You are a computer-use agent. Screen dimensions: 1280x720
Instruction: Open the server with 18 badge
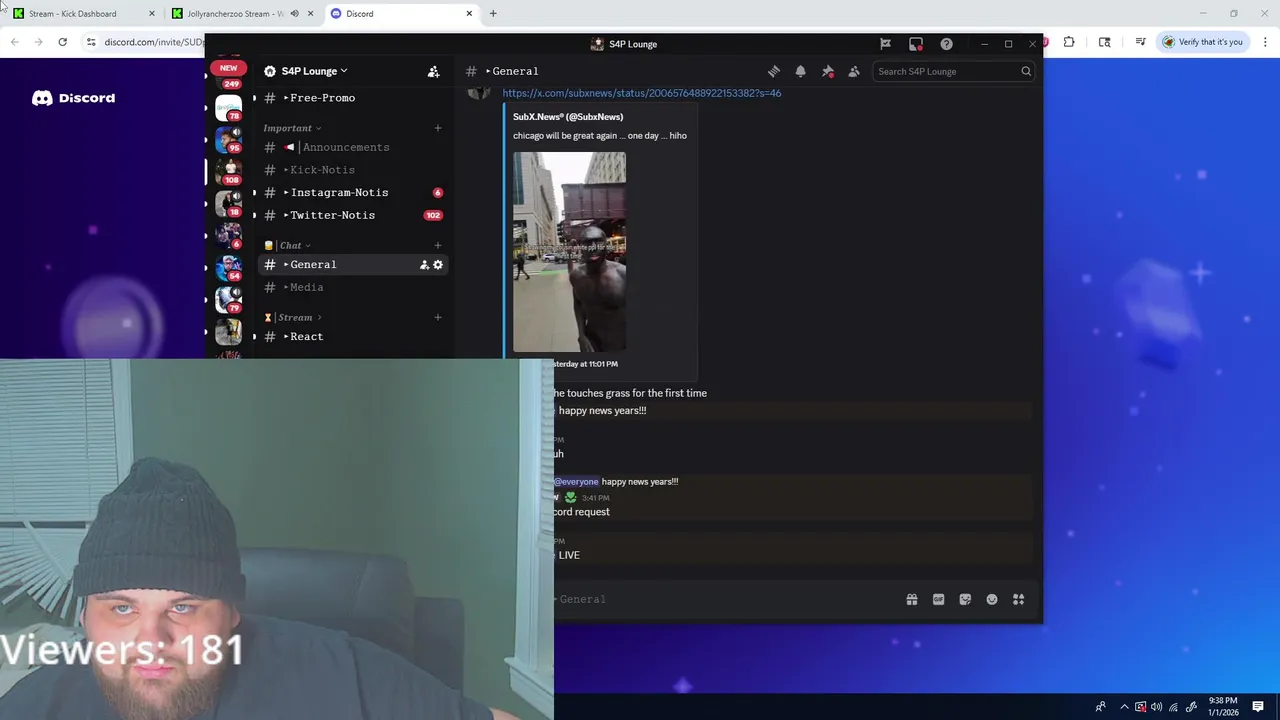pyautogui.click(x=229, y=203)
